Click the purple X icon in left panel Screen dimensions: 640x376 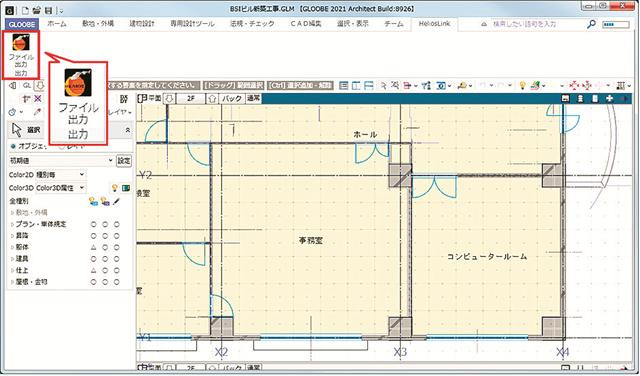(x=38, y=98)
